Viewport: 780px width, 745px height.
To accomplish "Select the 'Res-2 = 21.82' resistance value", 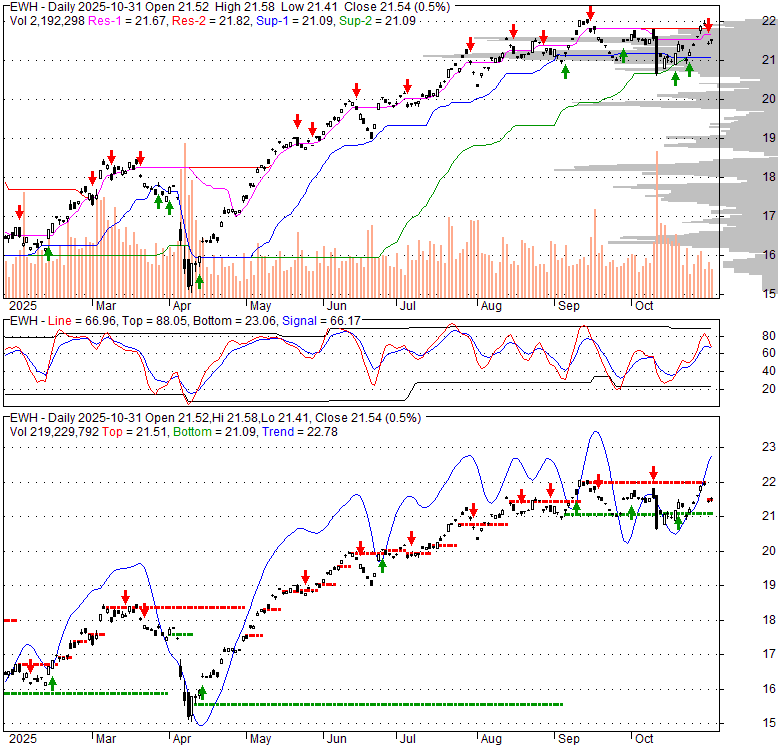I will (211, 21).
